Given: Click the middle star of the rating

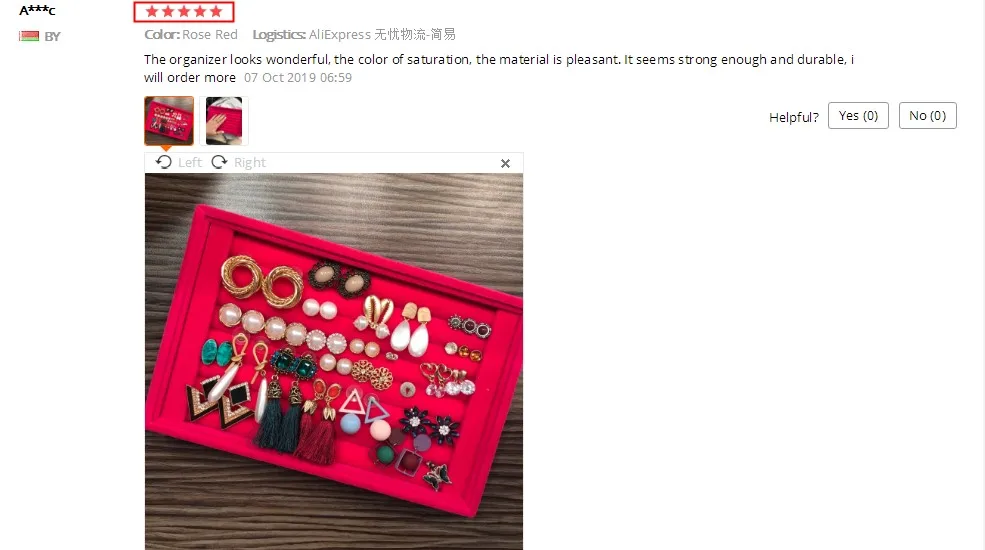Looking at the screenshot, I should (184, 11).
